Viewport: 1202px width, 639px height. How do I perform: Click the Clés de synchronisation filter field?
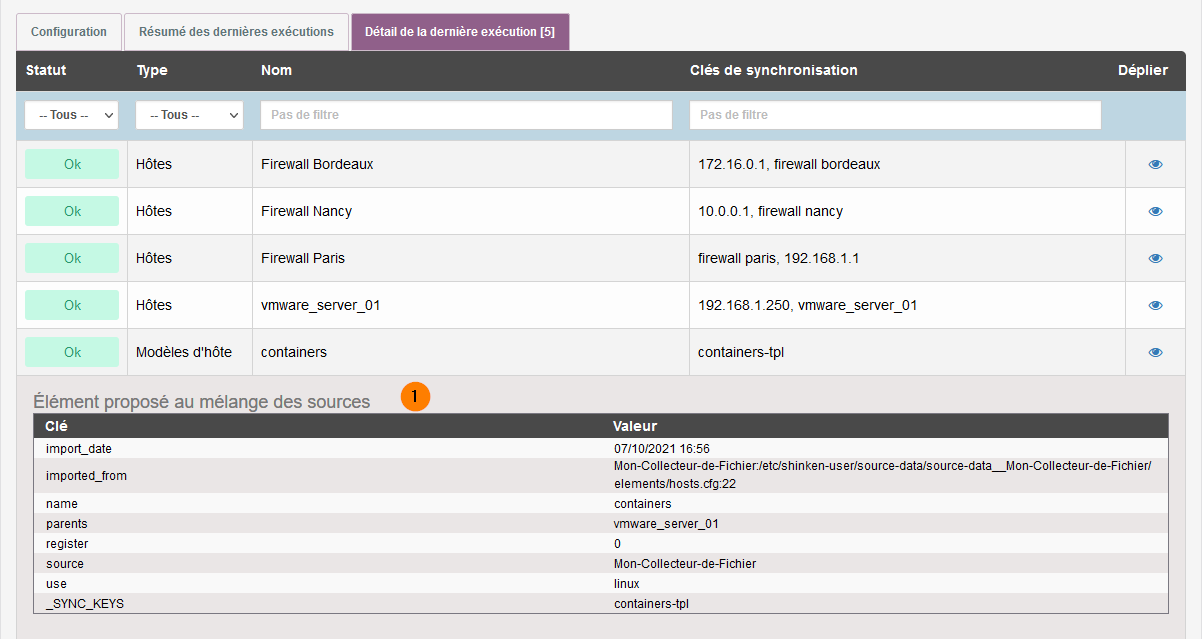[x=895, y=115]
